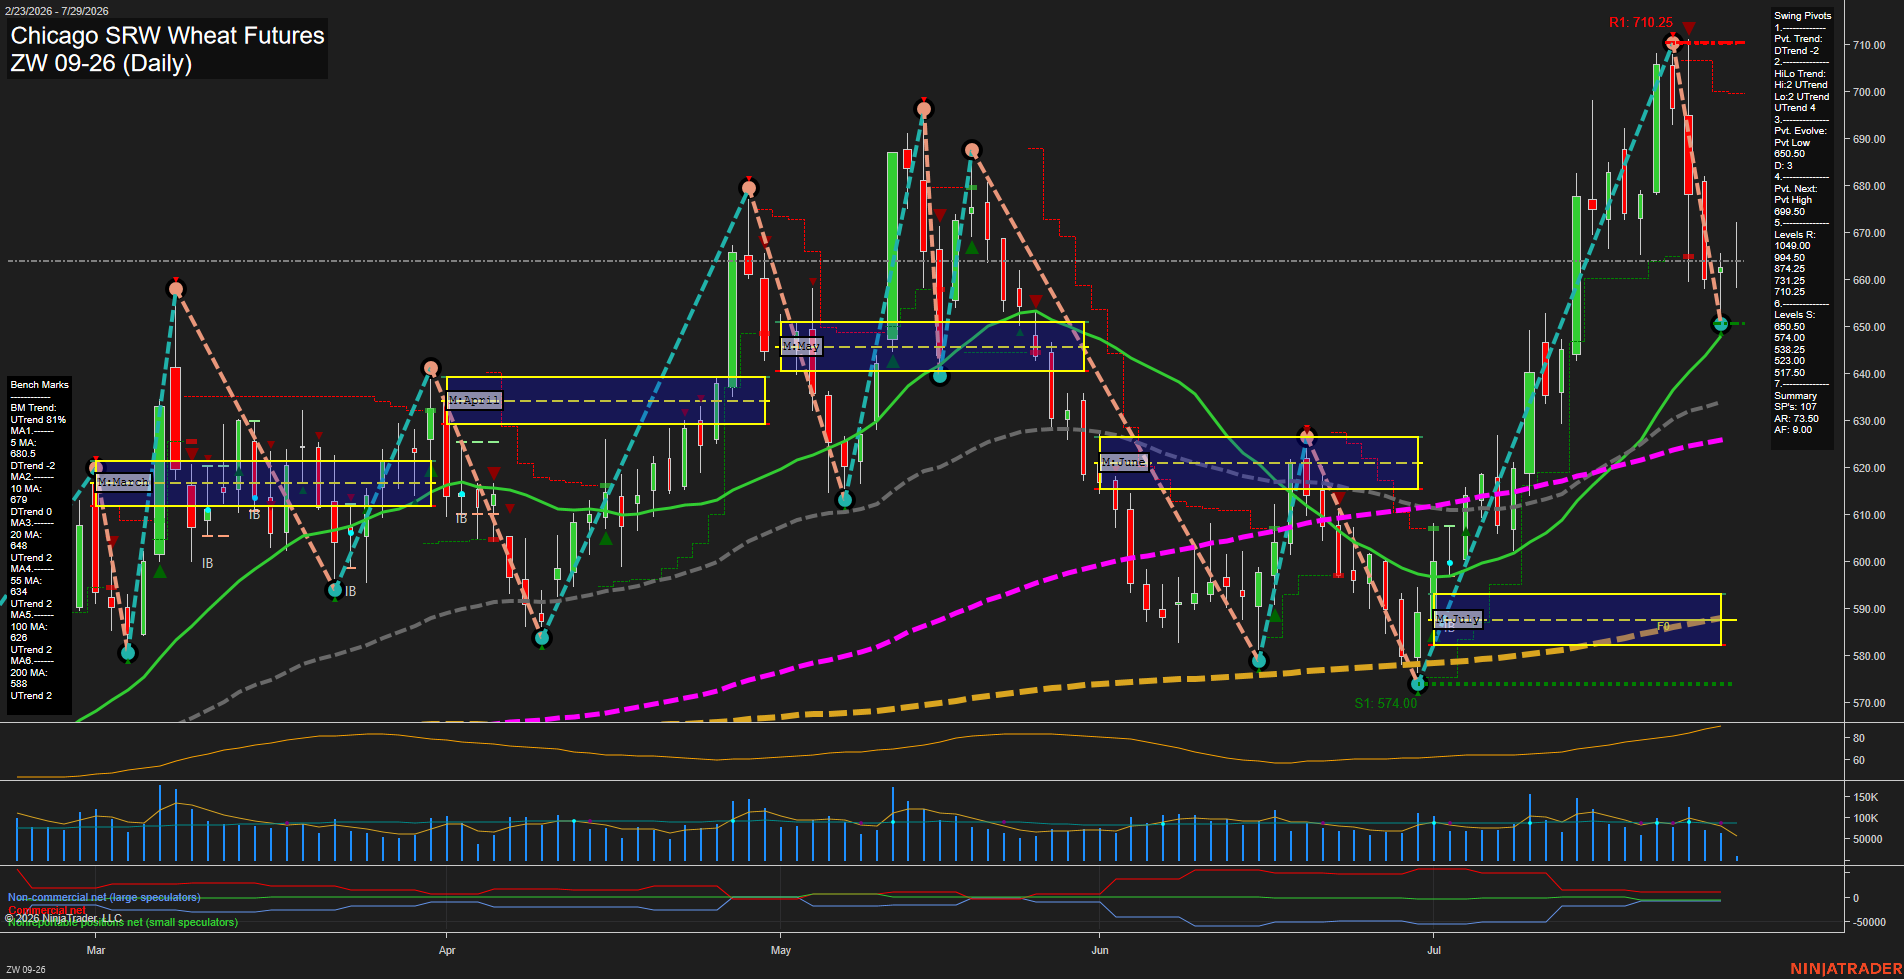The height and width of the screenshot is (979, 1904).
Task: Click the -50000 COT axis label
Action: click(1870, 922)
